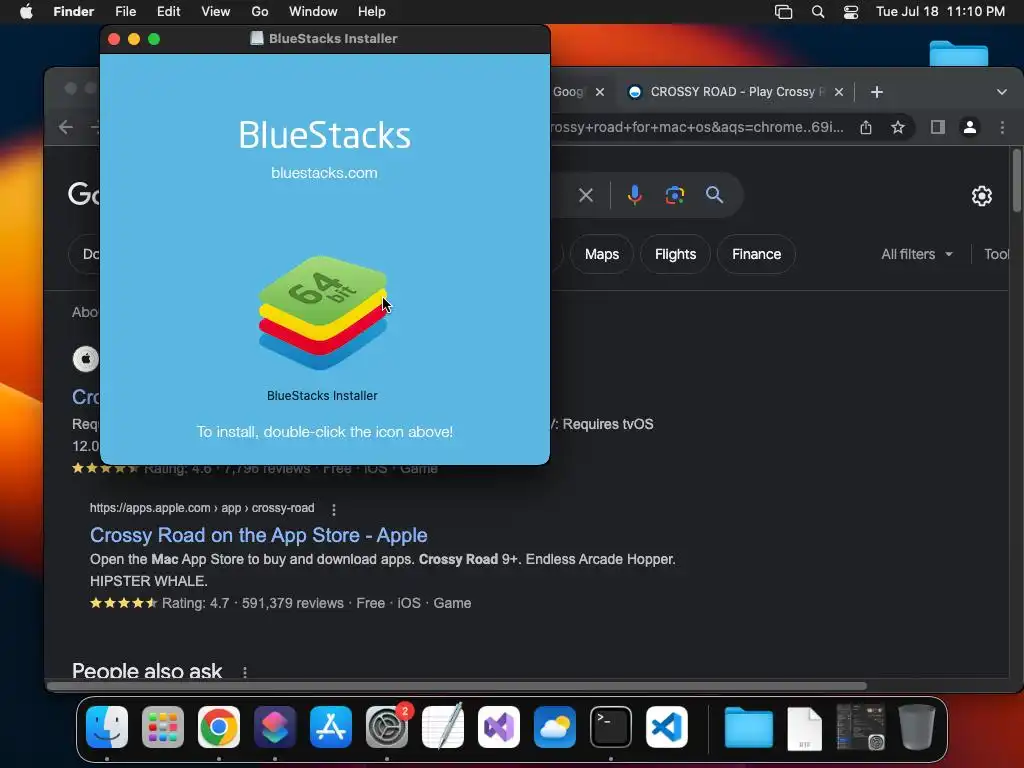Viewport: 1024px width, 768px height.
Task: Clear the Google search box text
Action: coord(586,195)
